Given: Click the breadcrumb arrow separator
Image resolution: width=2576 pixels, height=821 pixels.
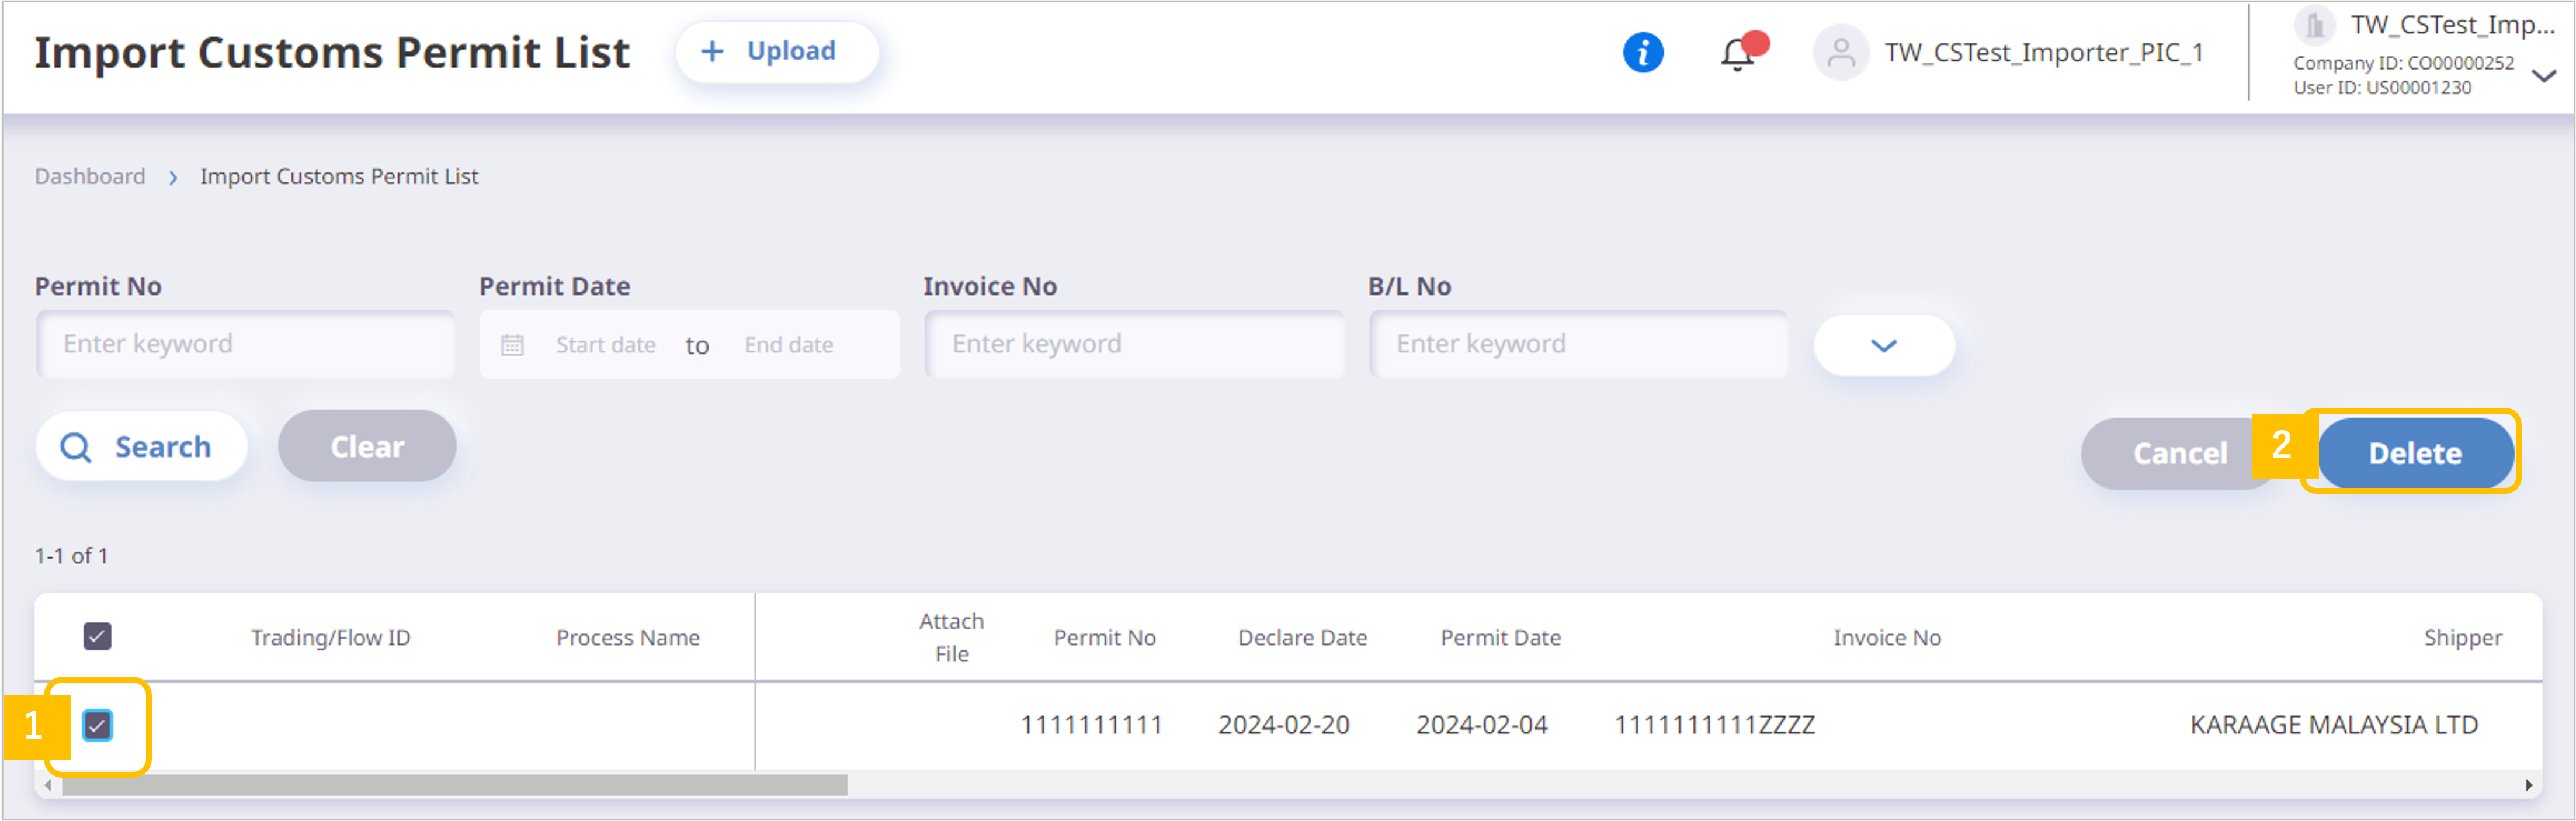Looking at the screenshot, I should tap(173, 177).
